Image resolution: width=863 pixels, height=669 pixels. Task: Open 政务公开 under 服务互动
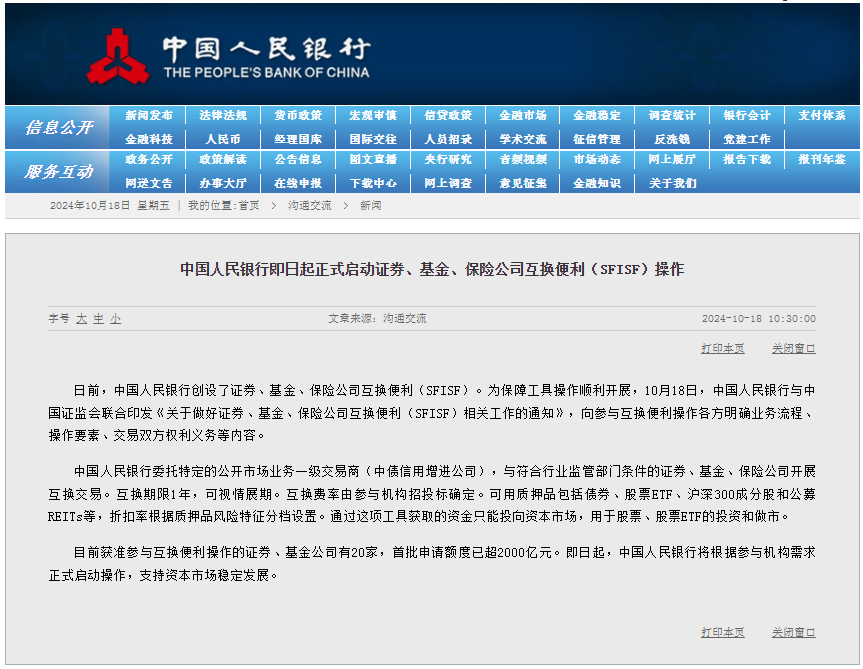pyautogui.click(x=149, y=160)
